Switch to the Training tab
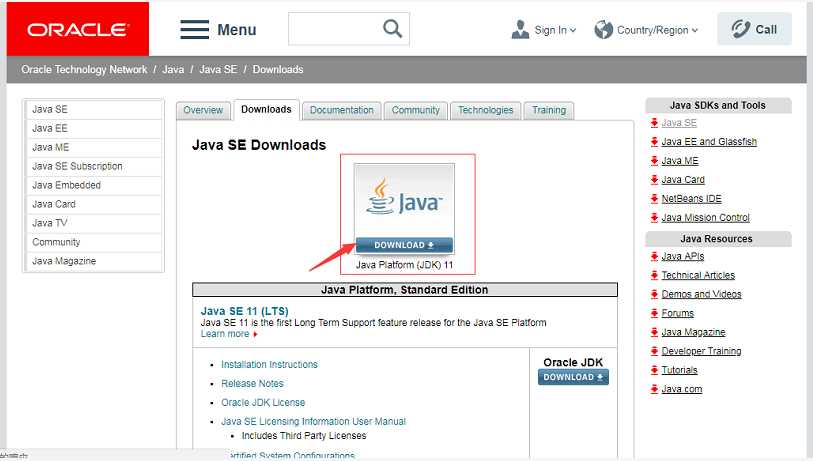This screenshot has height=461, width=813. (549, 110)
